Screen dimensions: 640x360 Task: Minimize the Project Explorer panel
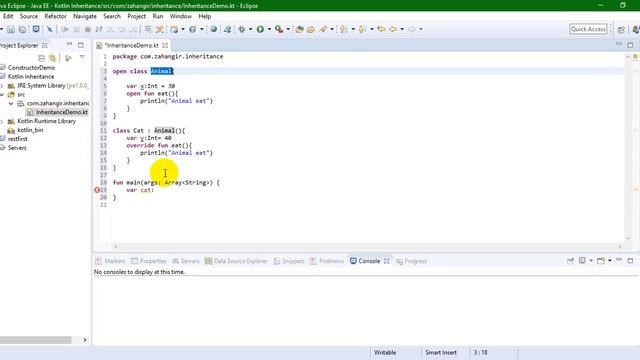tap(69, 44)
